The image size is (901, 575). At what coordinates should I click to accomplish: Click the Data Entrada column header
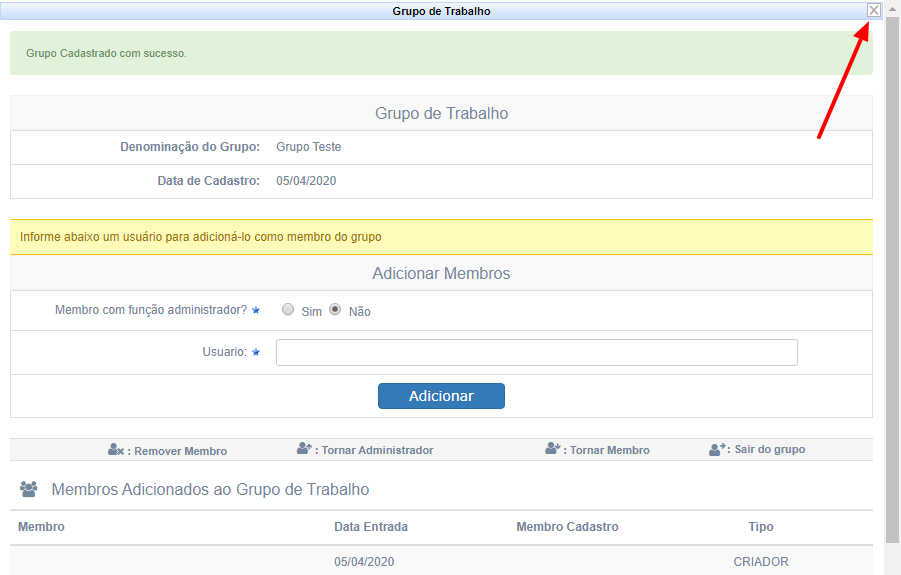[x=371, y=527]
